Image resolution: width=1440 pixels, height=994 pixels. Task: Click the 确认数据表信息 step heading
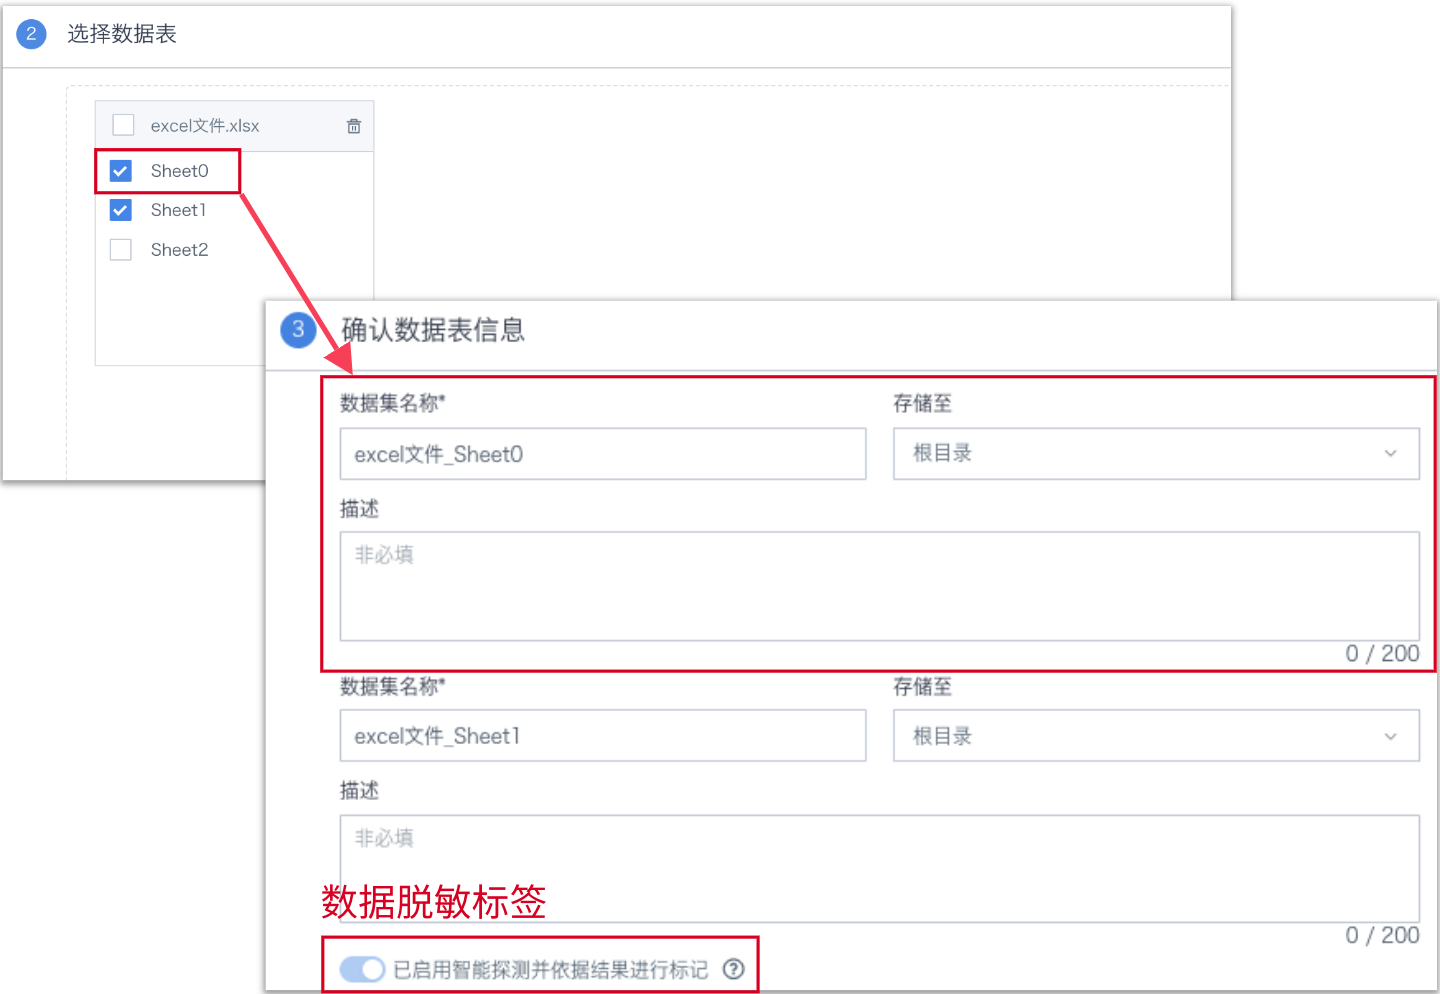[x=433, y=330]
